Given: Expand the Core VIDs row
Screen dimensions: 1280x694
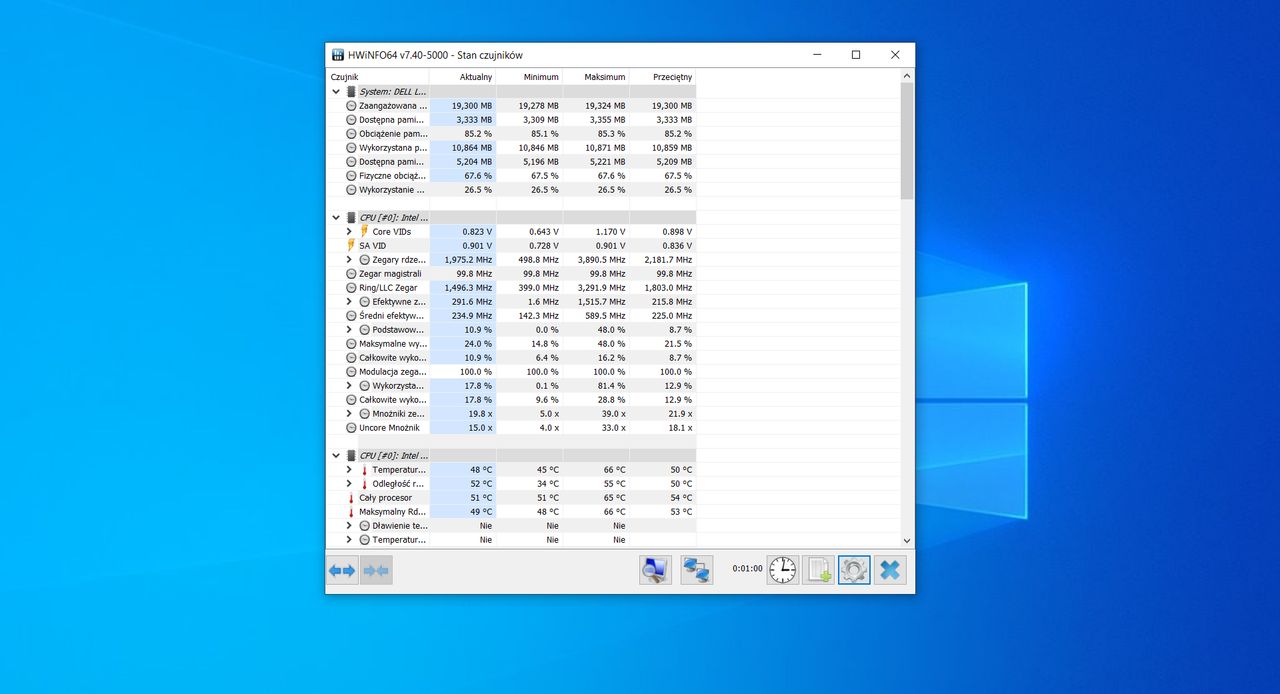Looking at the screenshot, I should click(349, 231).
